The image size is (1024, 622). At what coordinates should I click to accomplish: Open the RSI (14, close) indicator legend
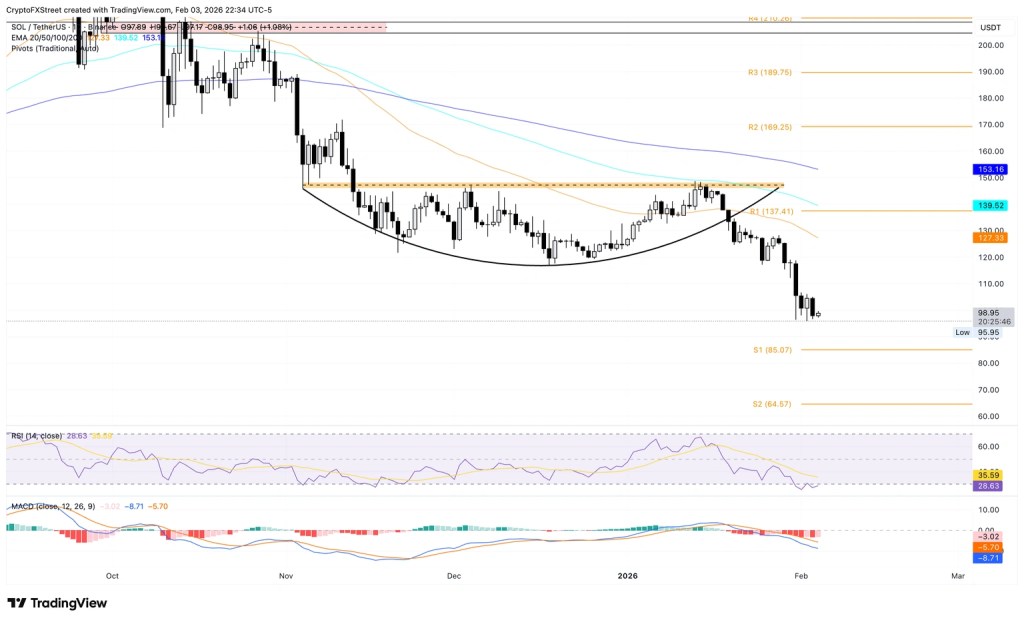coord(36,436)
